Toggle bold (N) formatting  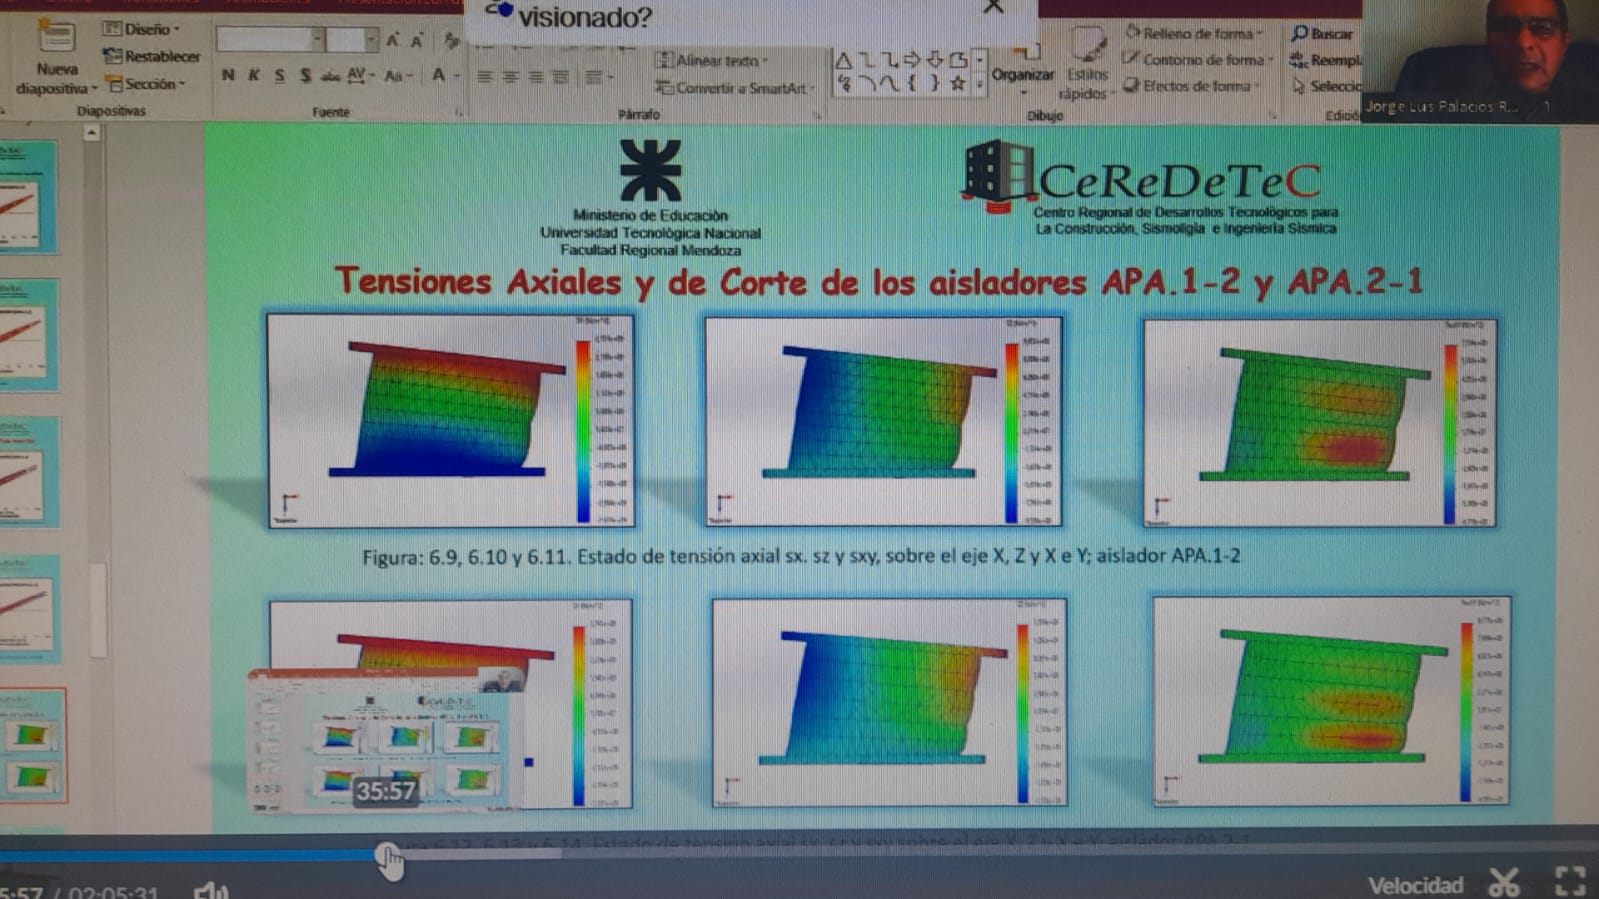(228, 75)
